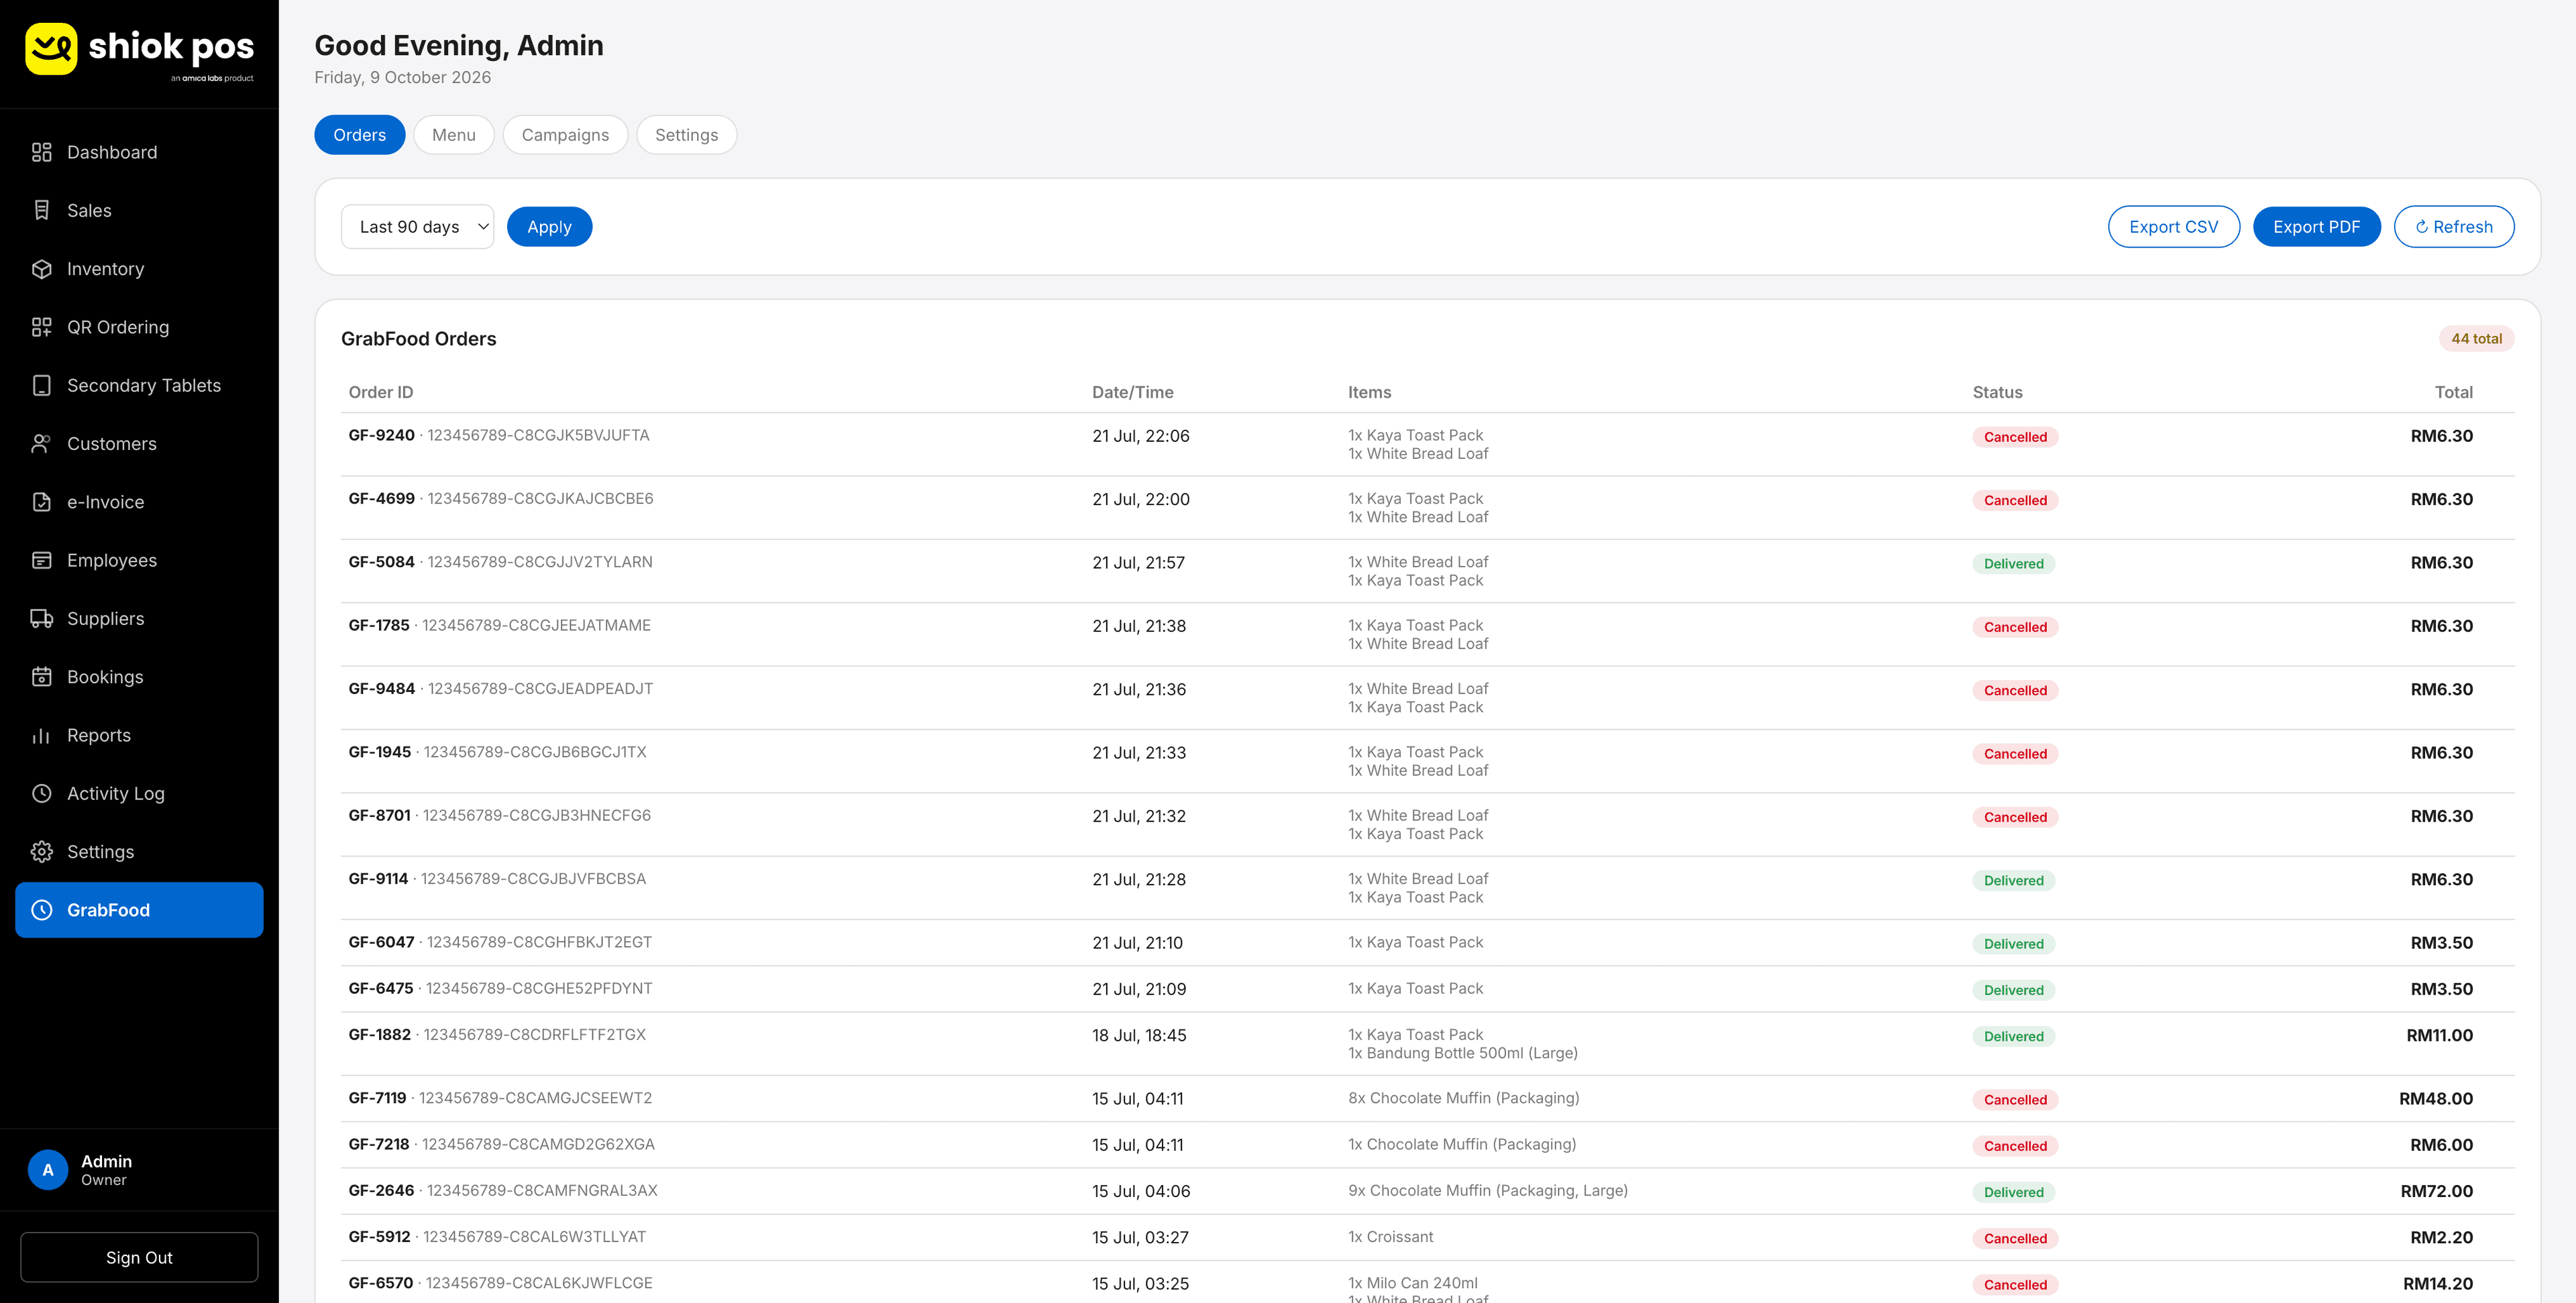Click the Bookings calendar icon
The width and height of the screenshot is (2576, 1303).
point(41,677)
